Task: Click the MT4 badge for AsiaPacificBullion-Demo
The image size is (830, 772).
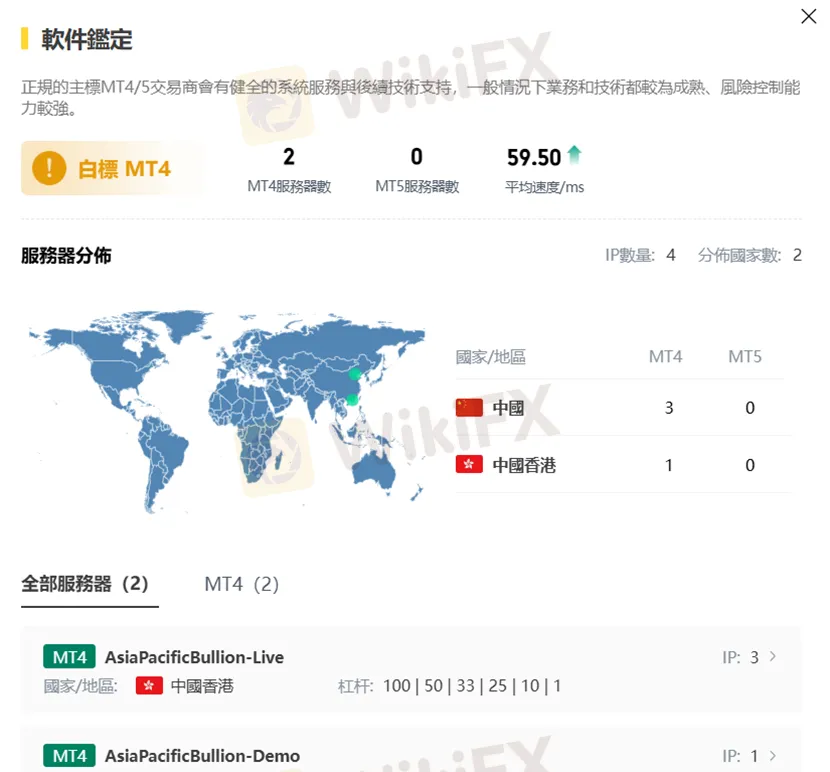Action: [69, 756]
